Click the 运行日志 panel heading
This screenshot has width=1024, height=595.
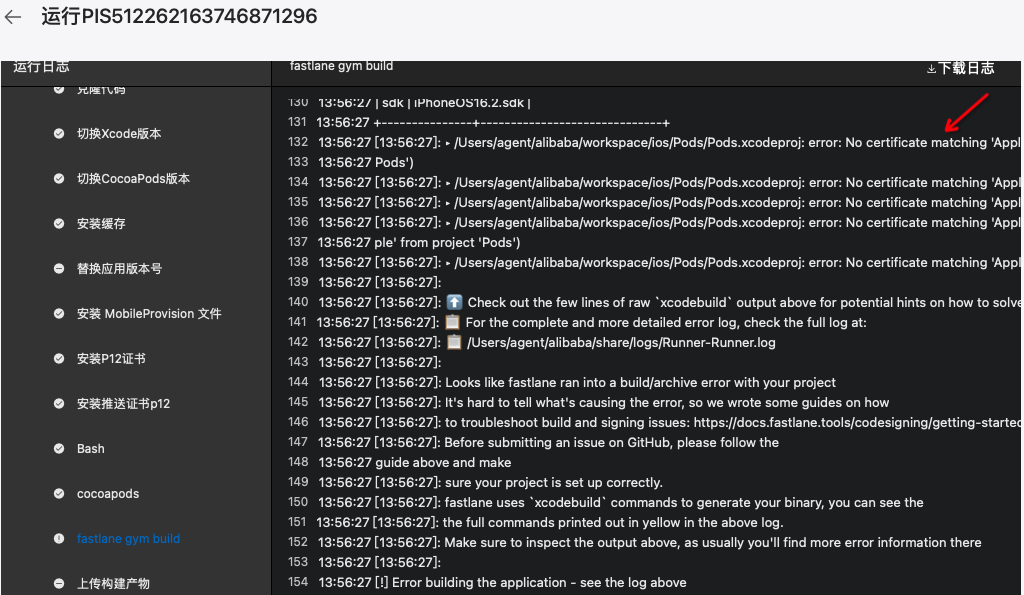point(41,67)
